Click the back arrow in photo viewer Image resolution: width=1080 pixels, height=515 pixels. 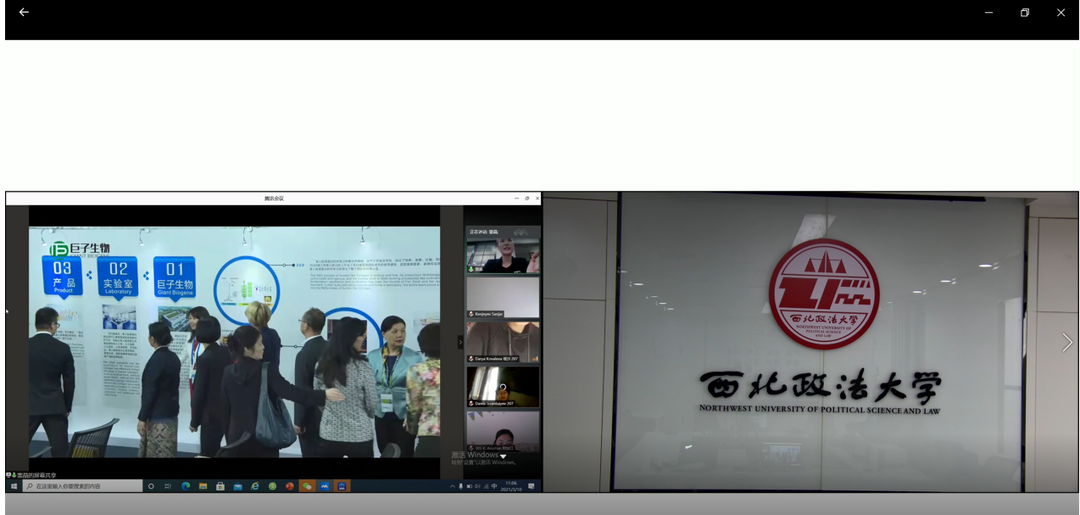[x=23, y=12]
